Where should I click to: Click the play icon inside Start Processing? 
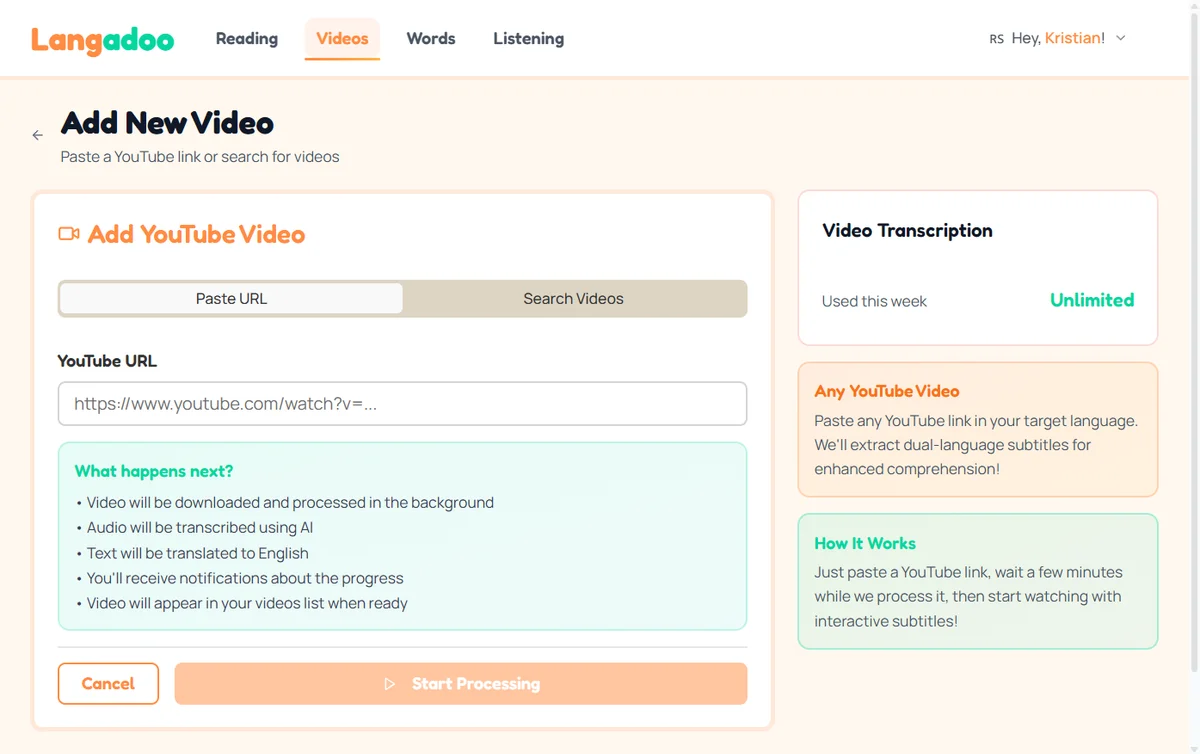click(x=390, y=684)
